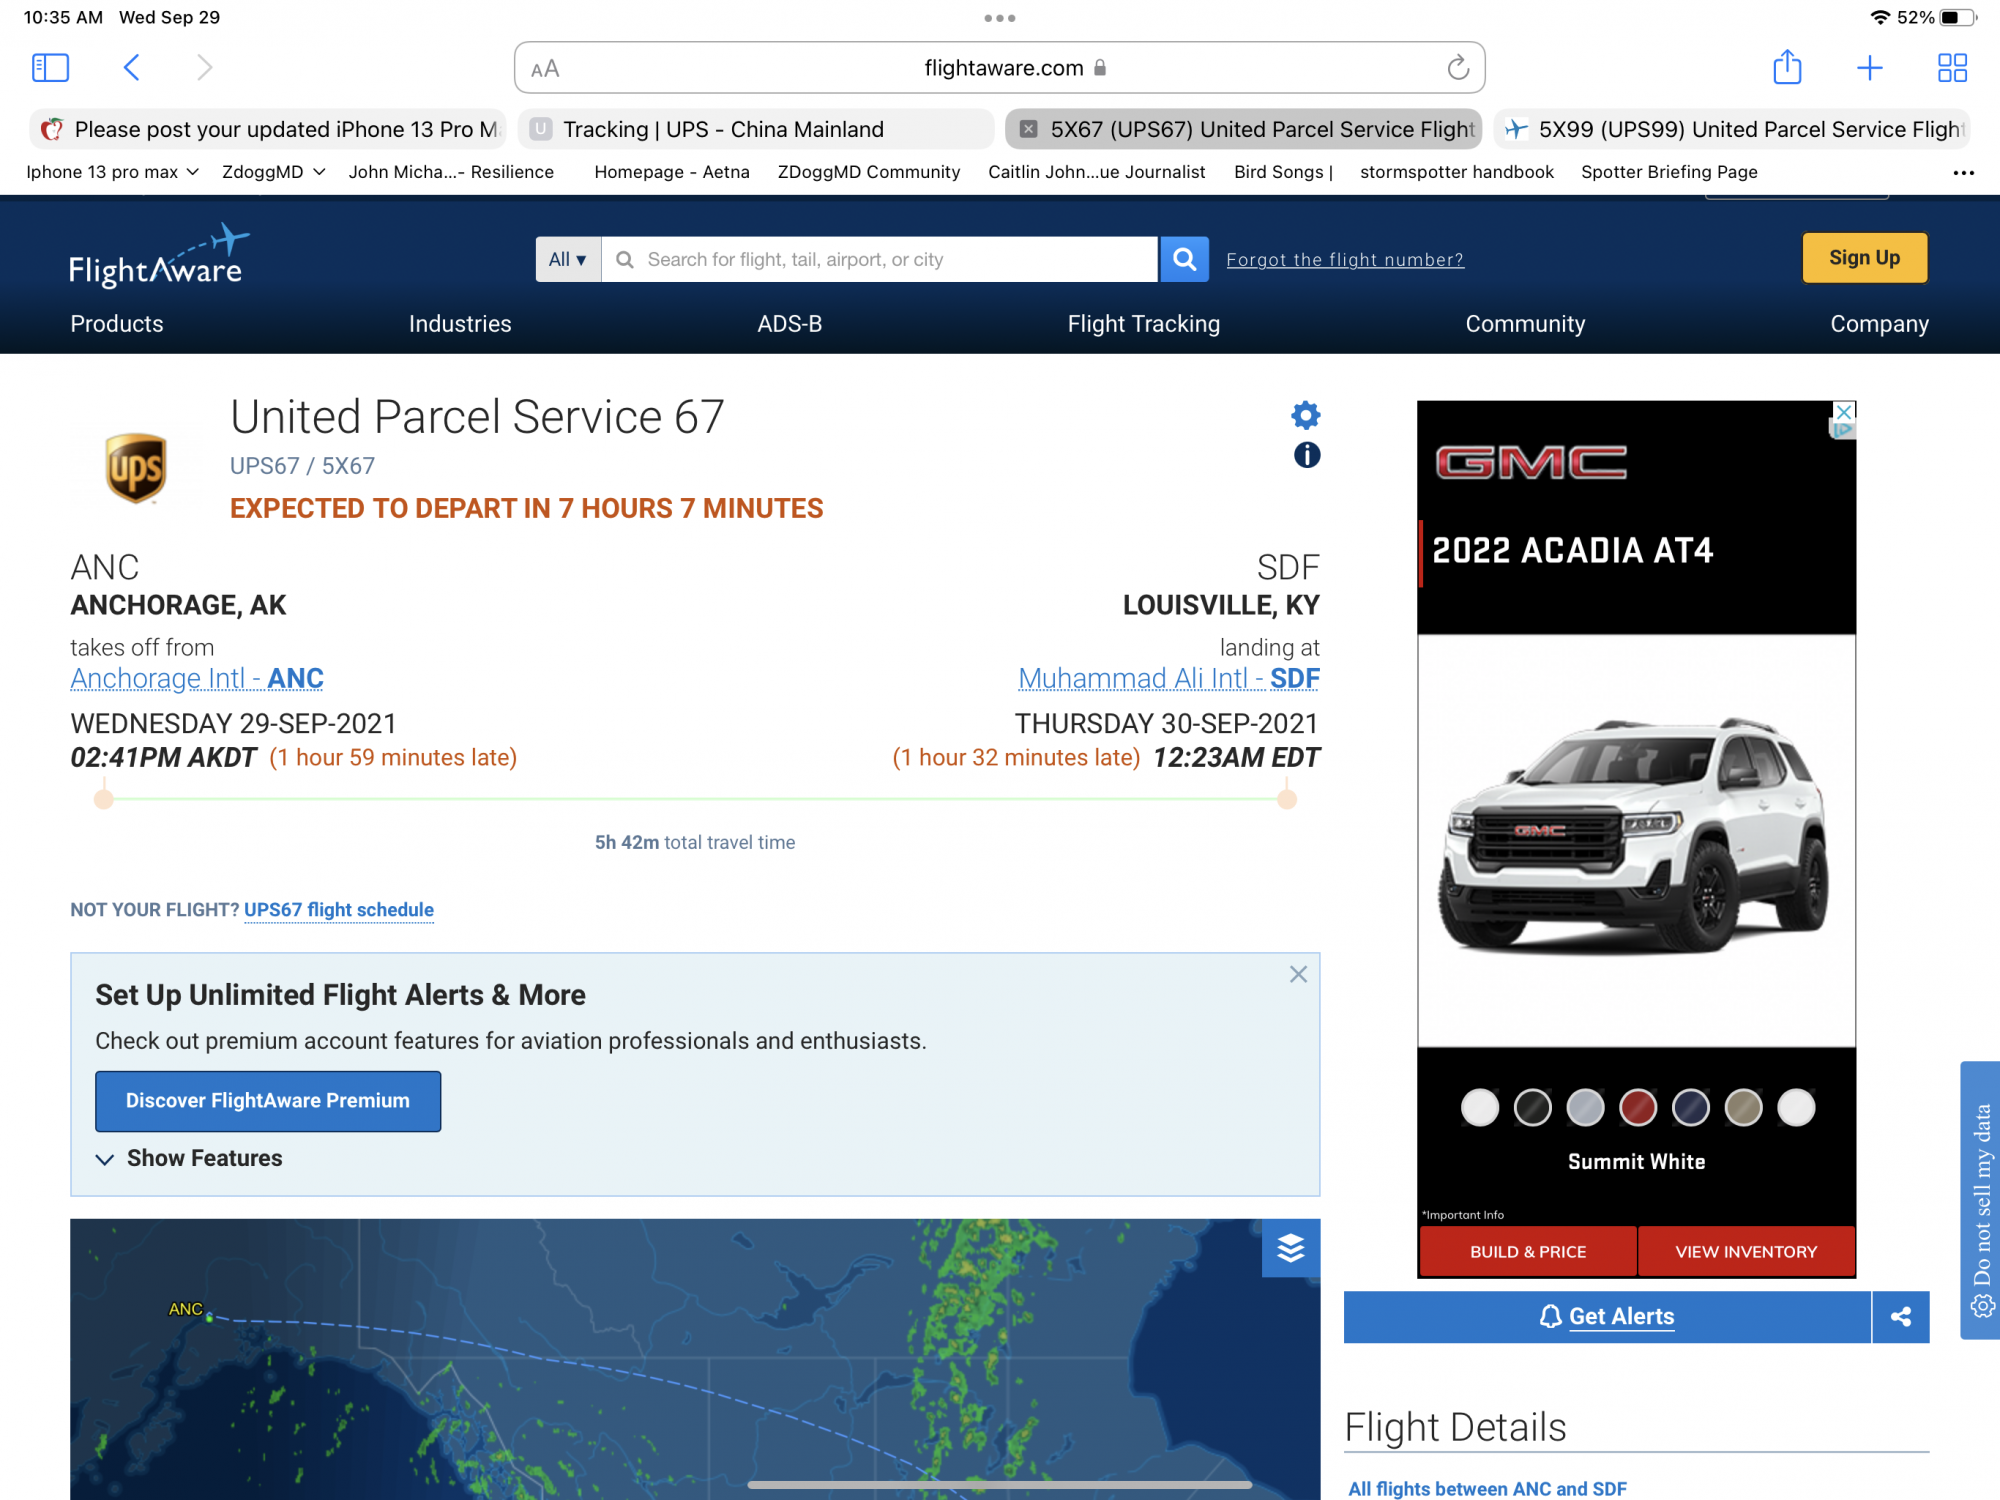Screen dimensions: 2000x1500
Task: Select the red color swatch in ad
Action: pos(1638,1107)
